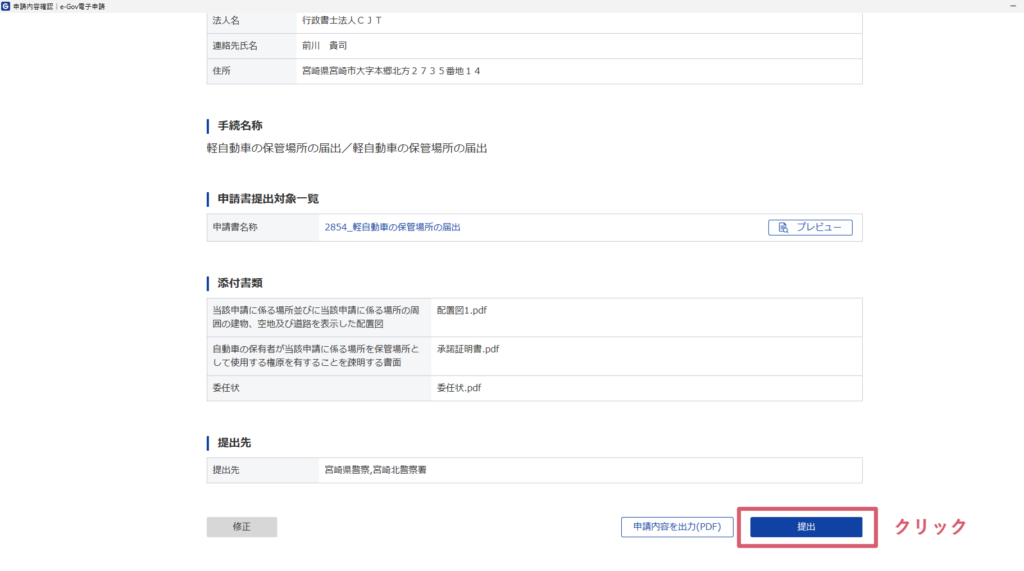The image size is (1024, 571).
Task: Select the 承諾証明書.pdf attachment name
Action: coord(468,349)
